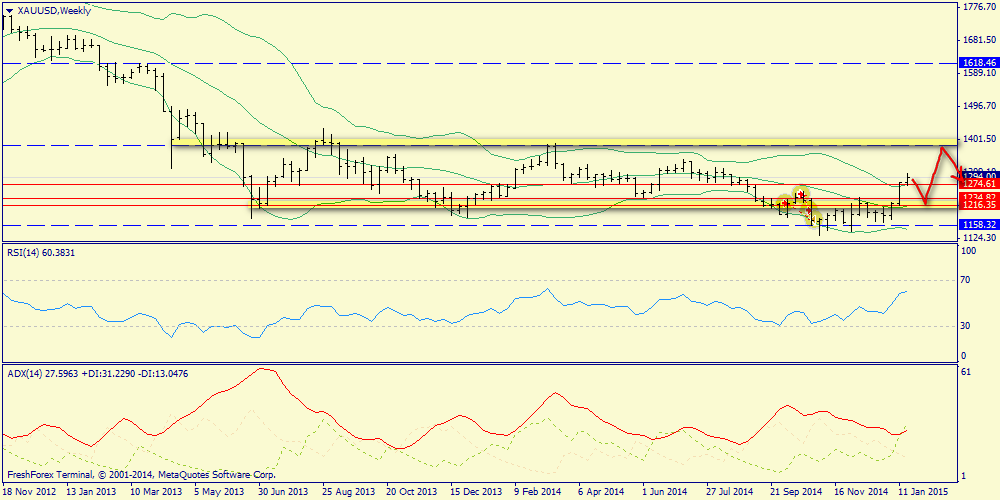
Task: Click the 1589.10 price scale value
Action: coord(979,74)
